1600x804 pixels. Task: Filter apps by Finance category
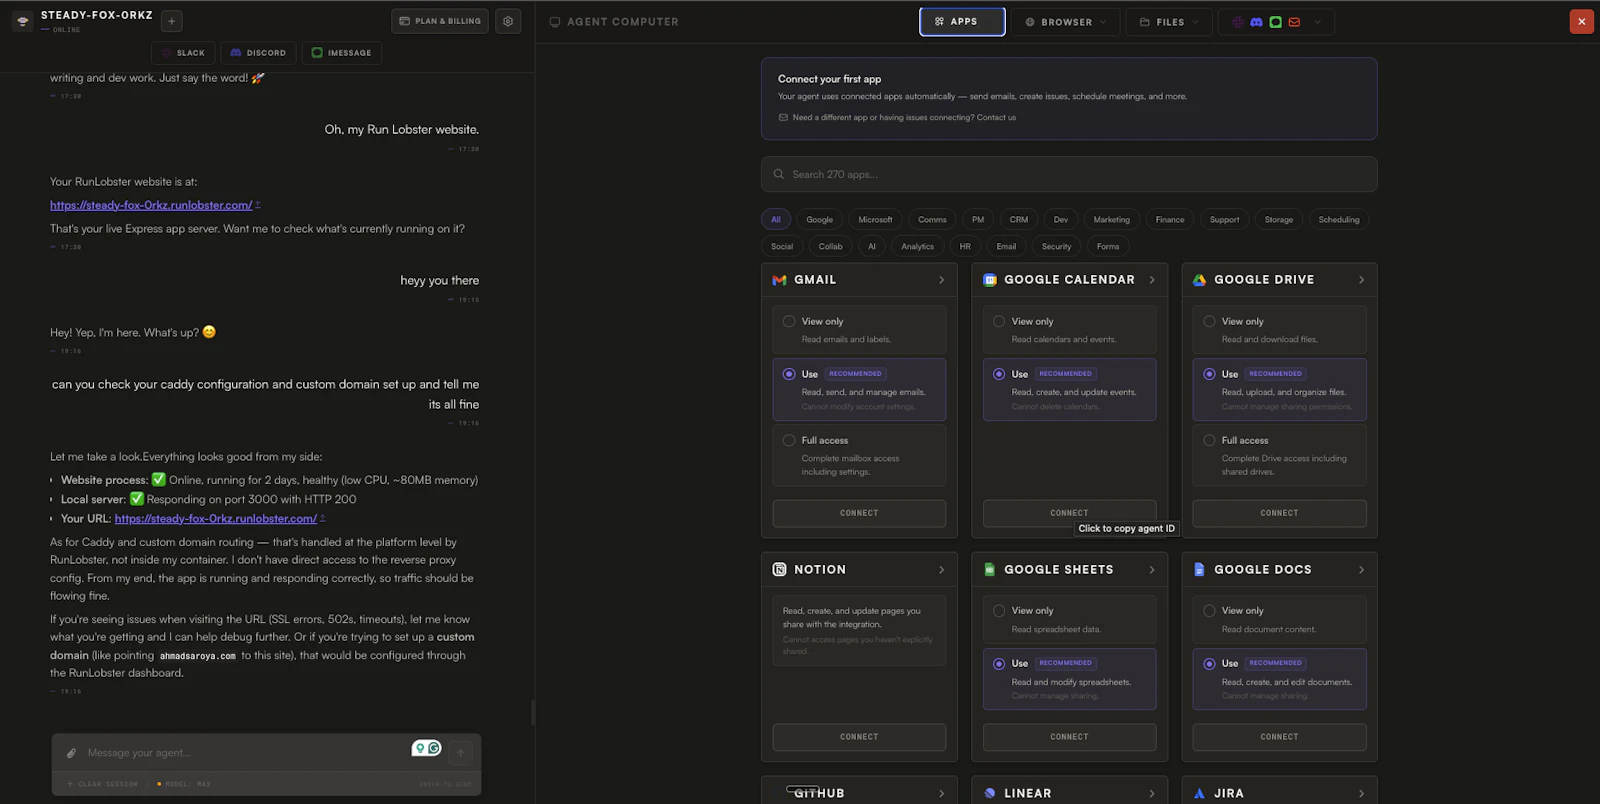(x=1169, y=219)
